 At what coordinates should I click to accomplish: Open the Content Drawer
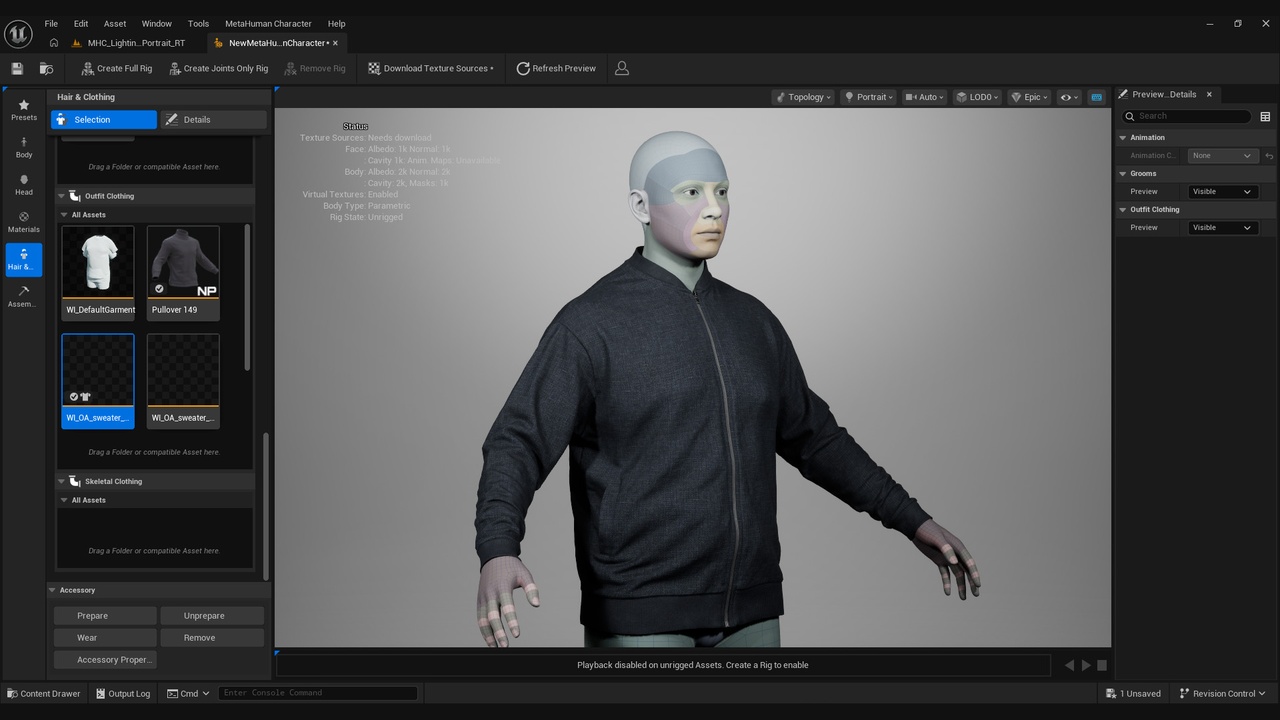pos(44,693)
